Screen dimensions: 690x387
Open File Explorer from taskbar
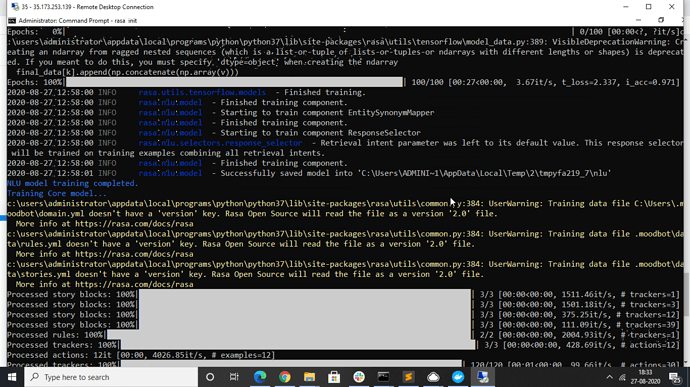[x=309, y=377]
